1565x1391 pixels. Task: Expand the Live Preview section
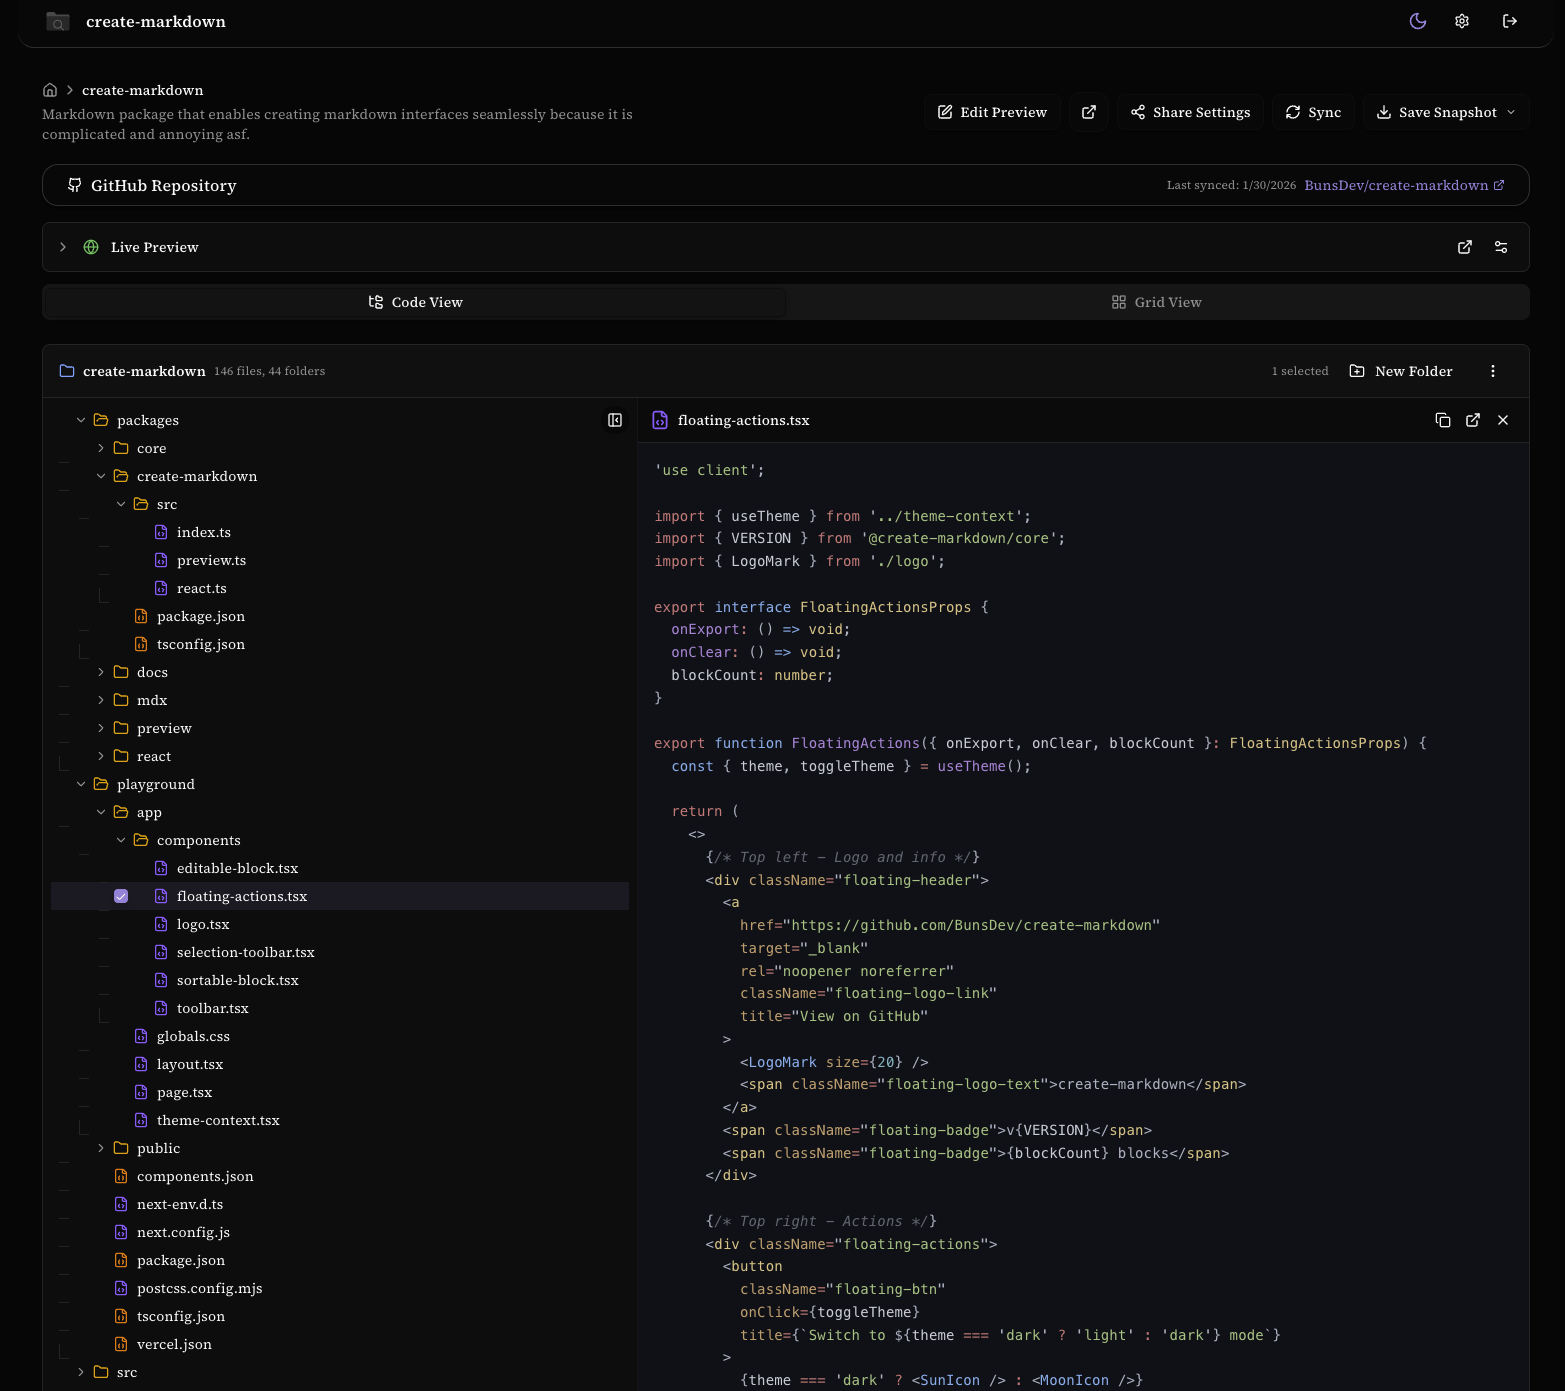[63, 247]
